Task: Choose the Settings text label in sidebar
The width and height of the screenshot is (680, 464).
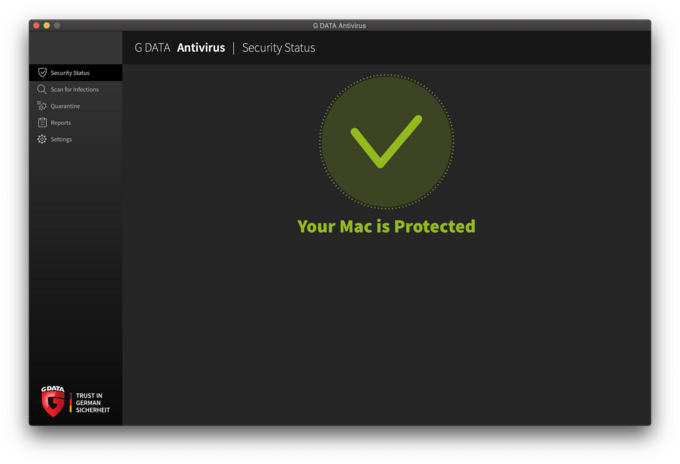Action: (61, 139)
